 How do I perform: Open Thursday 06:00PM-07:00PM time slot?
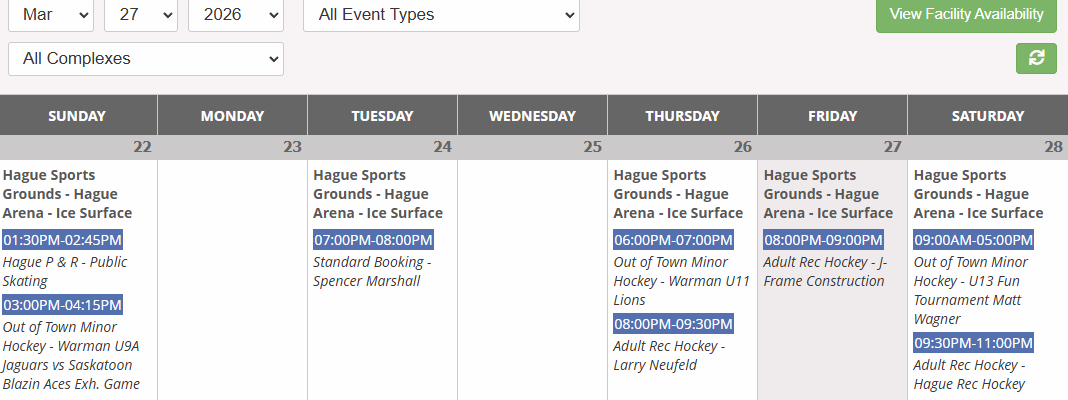[x=673, y=240]
